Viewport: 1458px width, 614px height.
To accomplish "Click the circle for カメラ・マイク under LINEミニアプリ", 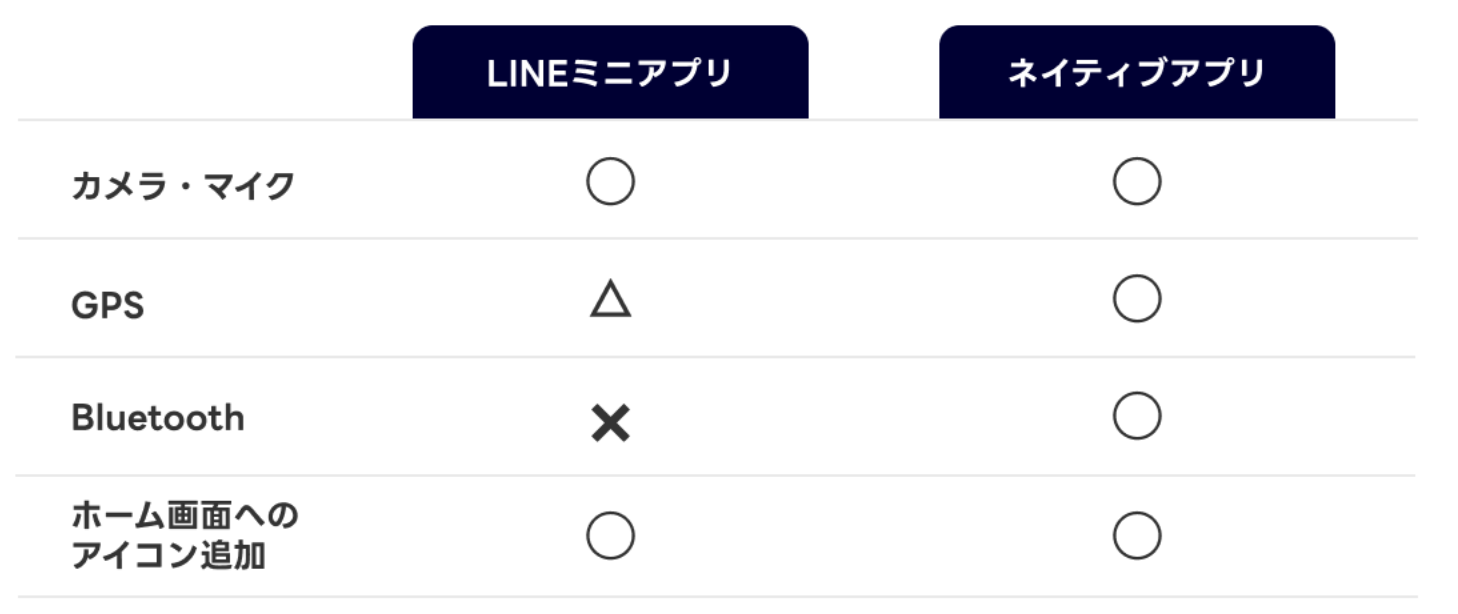I will (x=610, y=183).
